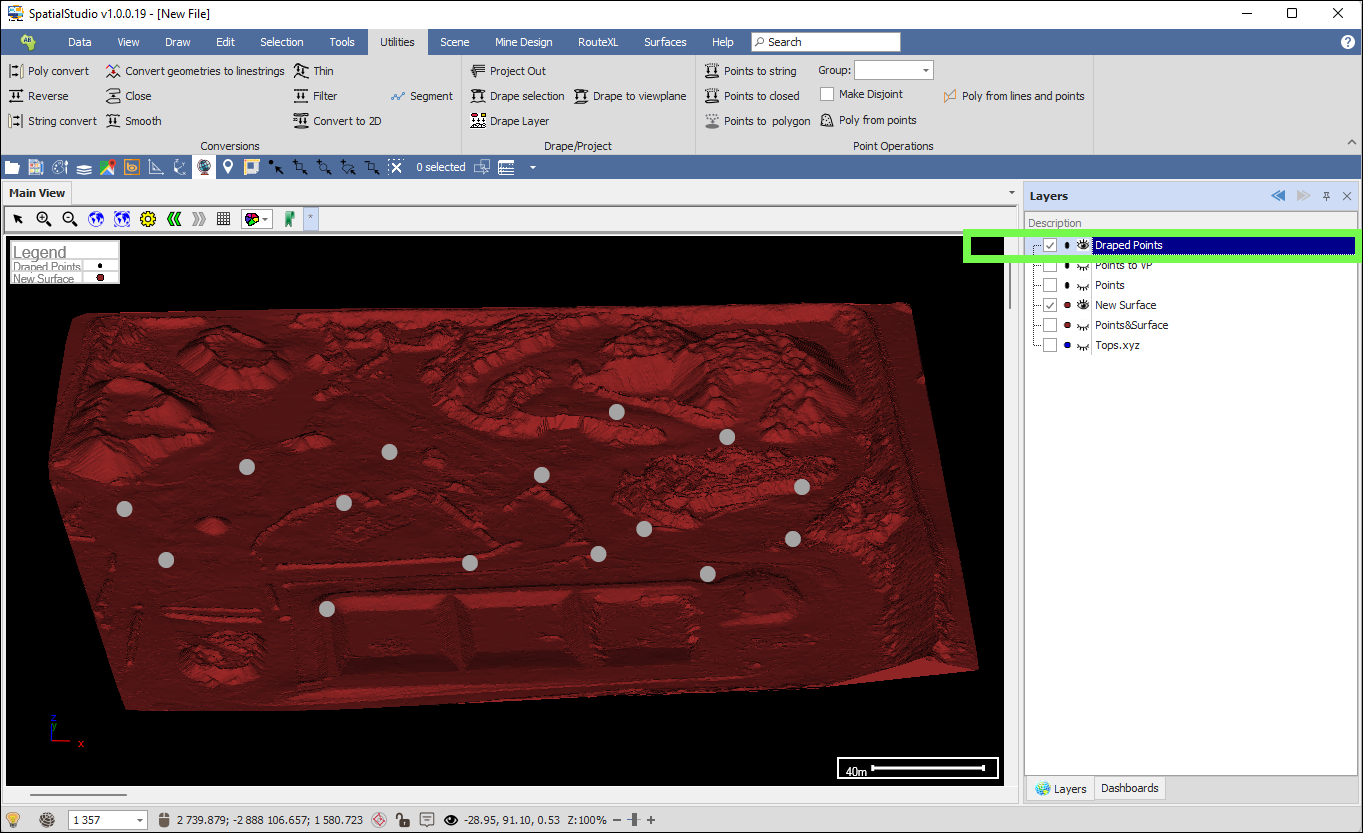Image resolution: width=1363 pixels, height=833 pixels.
Task: Click the Drape Layer tool
Action: click(510, 121)
